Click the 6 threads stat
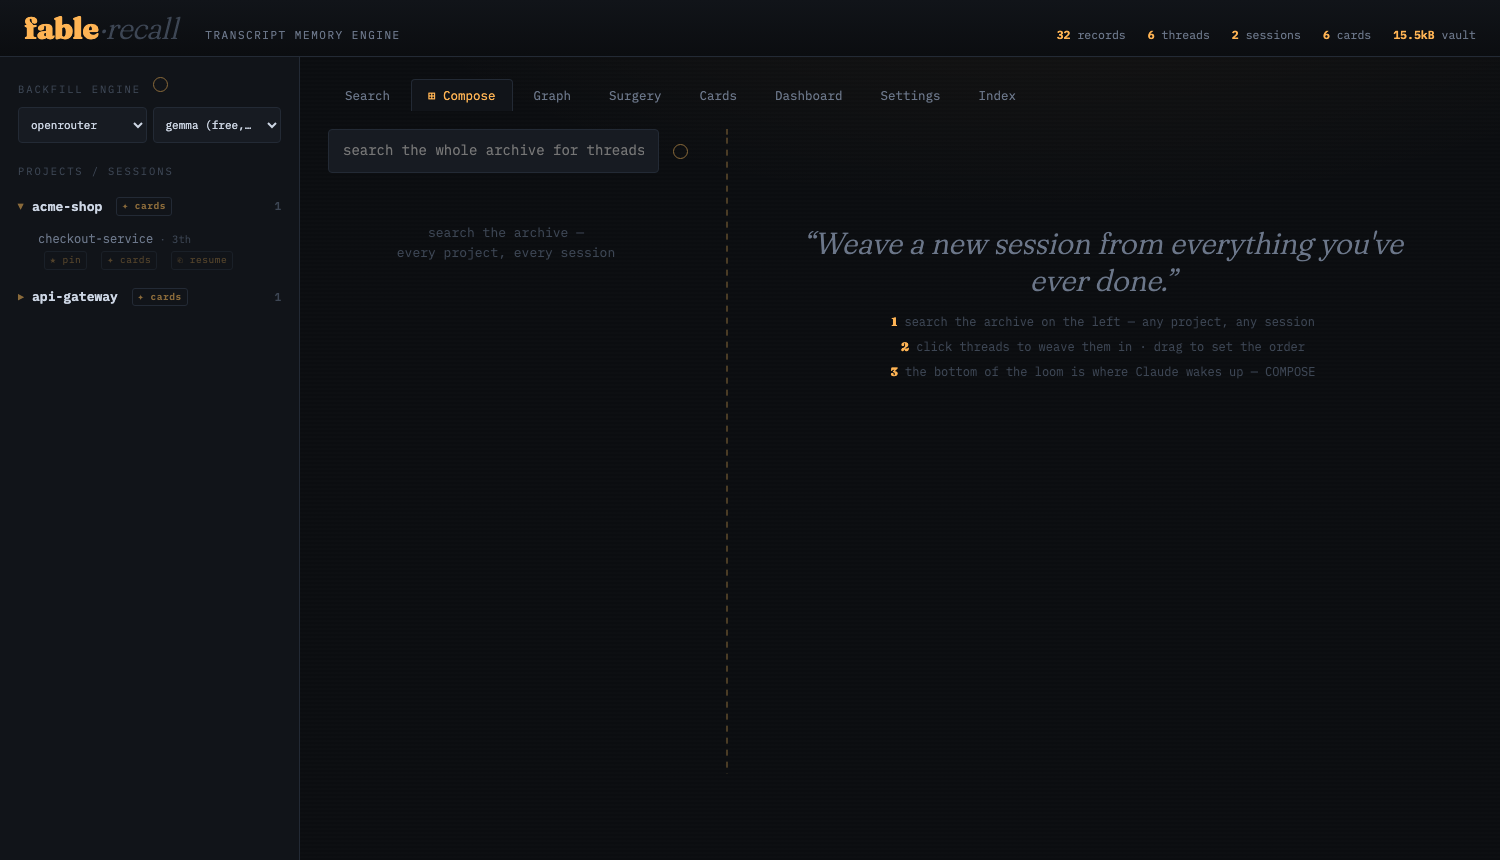This screenshot has width=1500, height=860. point(1178,35)
